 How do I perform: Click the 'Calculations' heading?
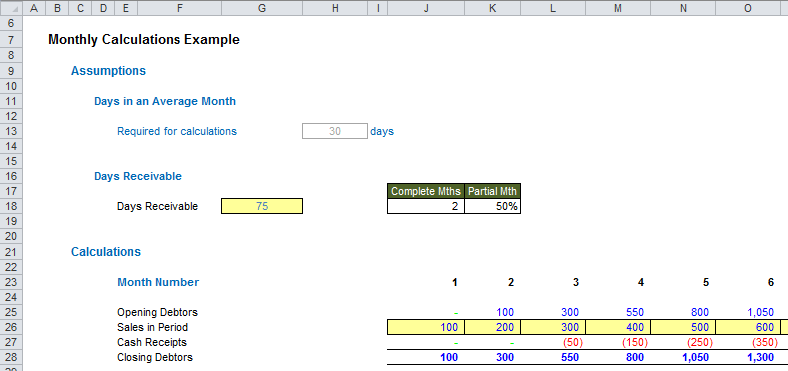click(x=106, y=251)
